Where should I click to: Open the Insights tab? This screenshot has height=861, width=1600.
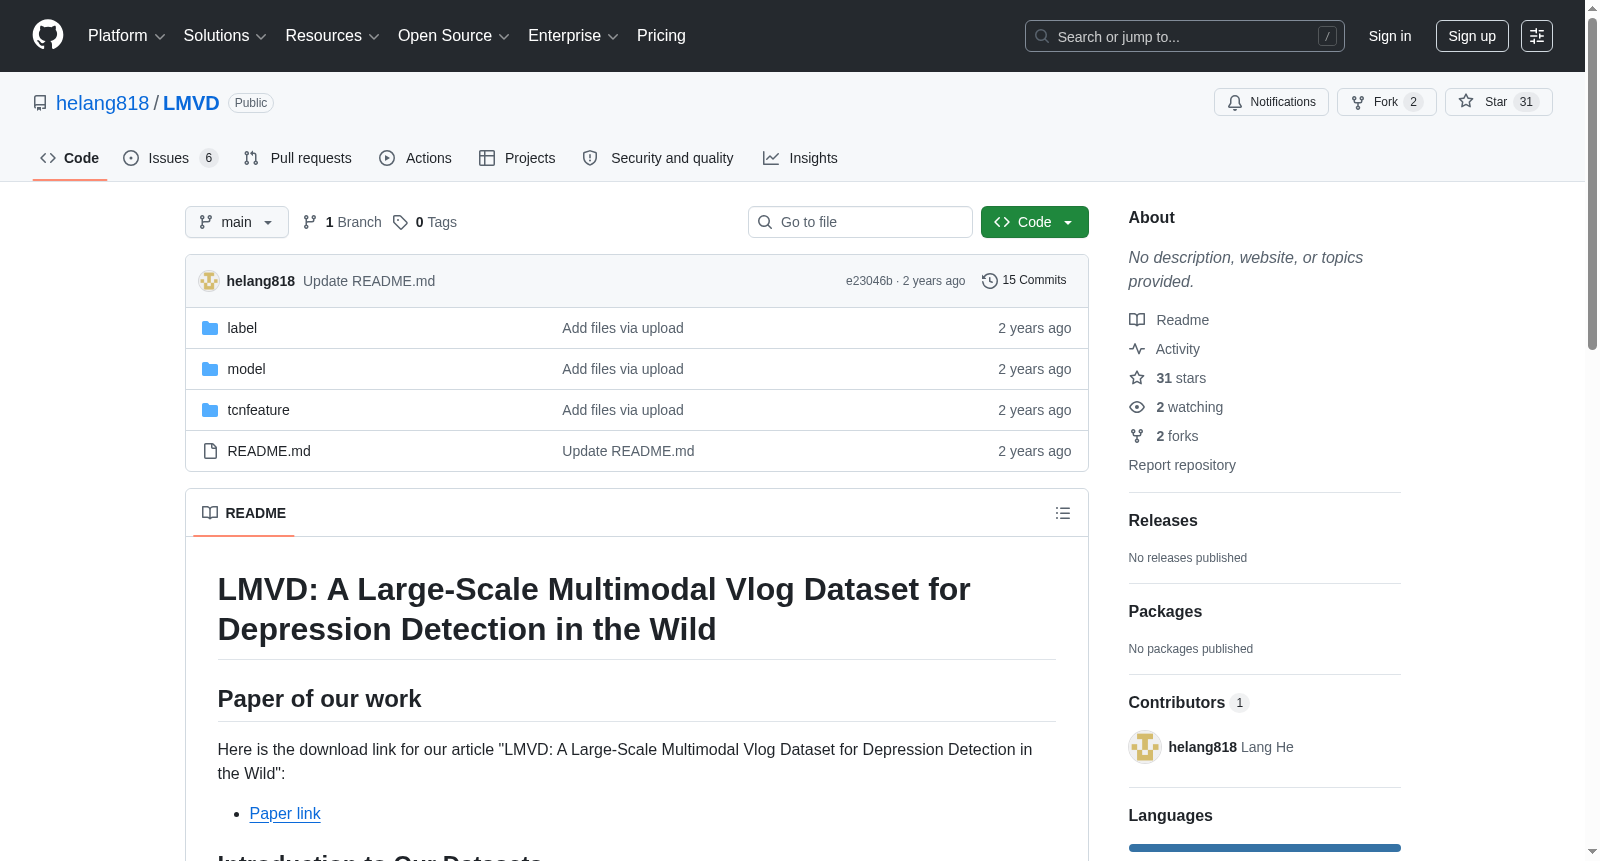pos(800,158)
